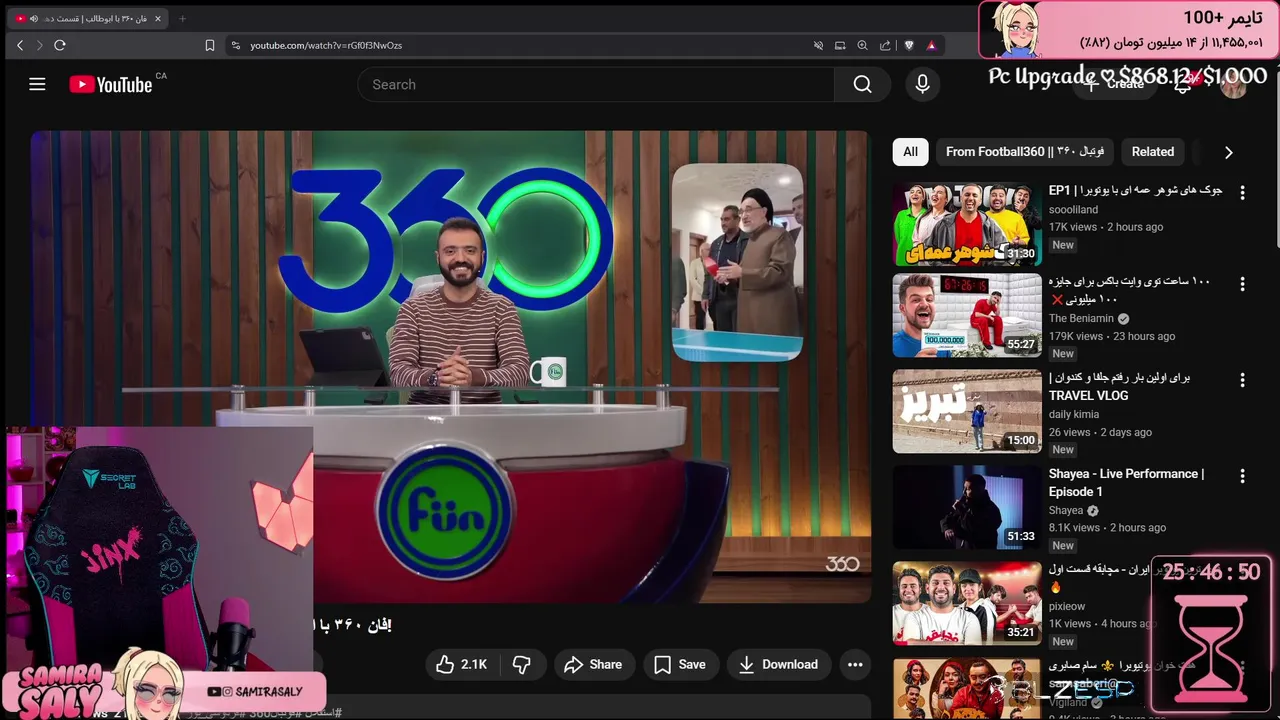Image resolution: width=1280 pixels, height=720 pixels.
Task: Share the video
Action: point(593,664)
